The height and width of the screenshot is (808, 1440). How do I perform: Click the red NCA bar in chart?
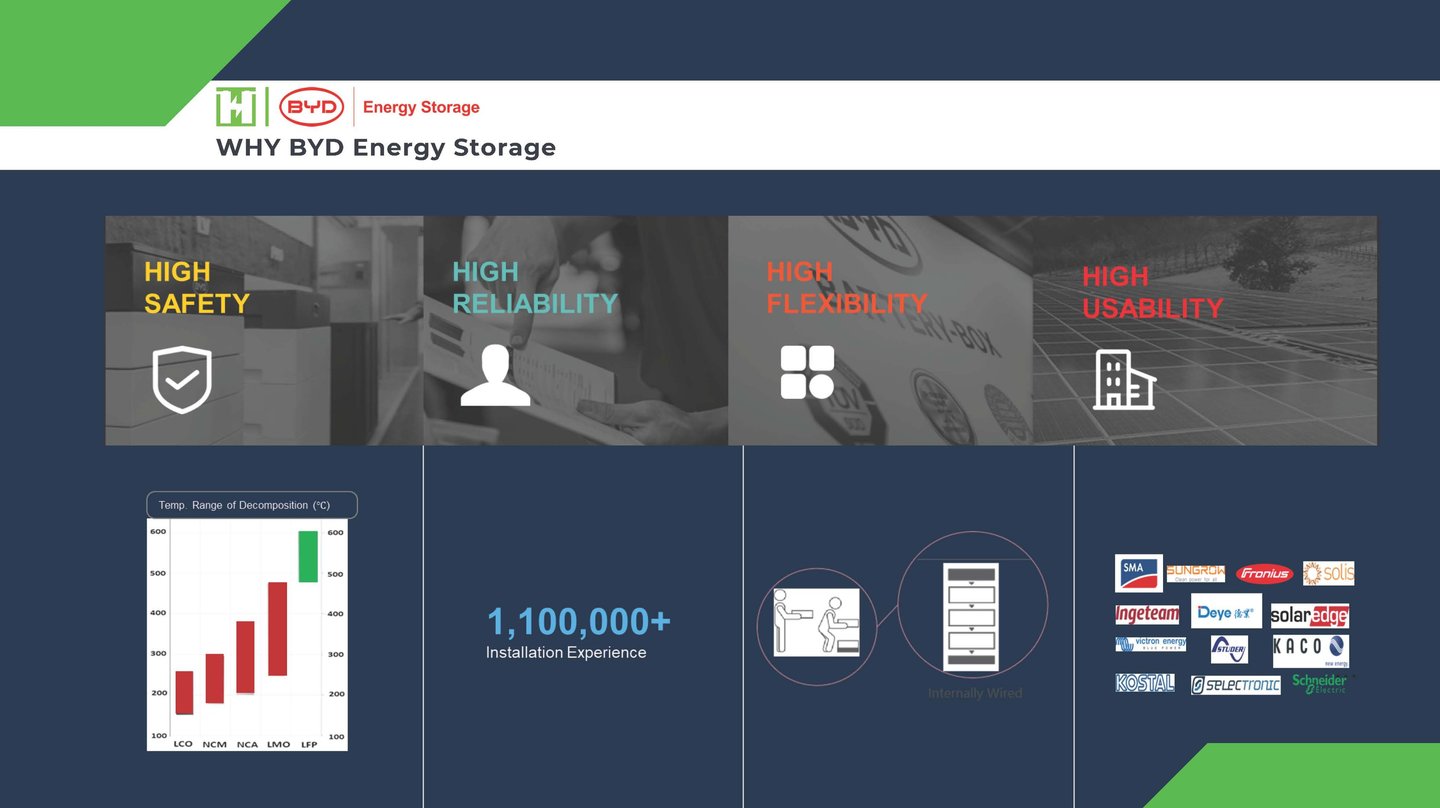point(245,657)
